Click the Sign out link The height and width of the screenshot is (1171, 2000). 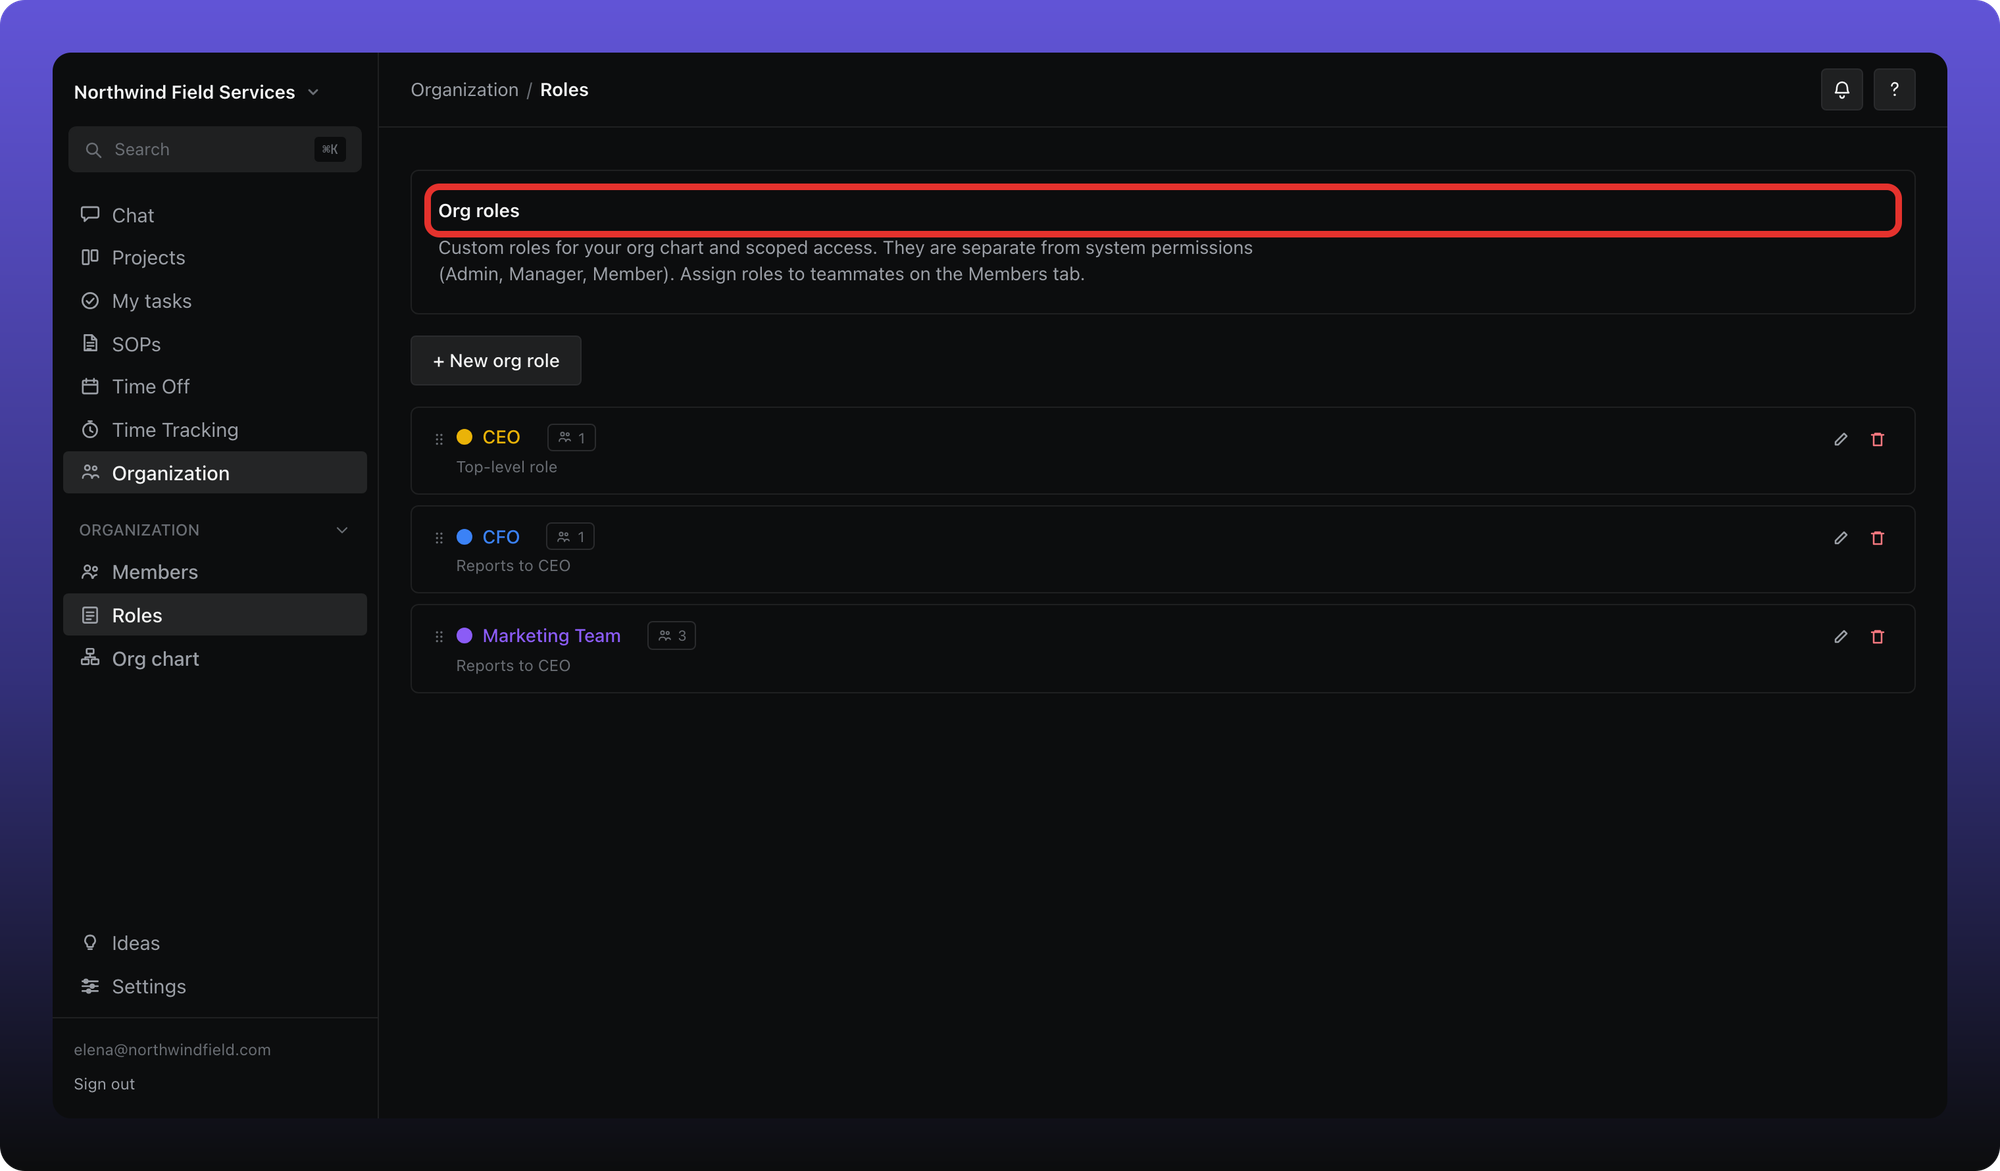[104, 1084]
